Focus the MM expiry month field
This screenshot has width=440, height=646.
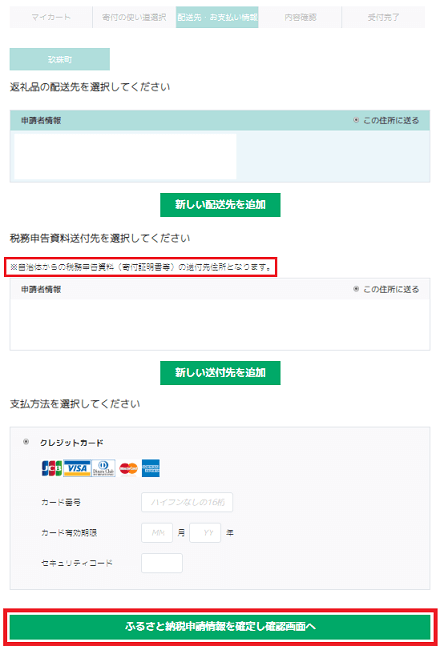click(x=157, y=533)
